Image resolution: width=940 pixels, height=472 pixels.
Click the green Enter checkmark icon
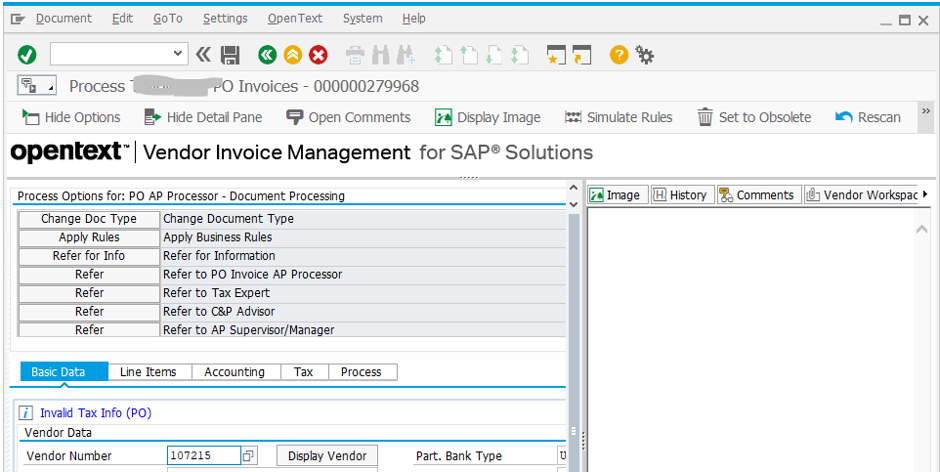27,54
